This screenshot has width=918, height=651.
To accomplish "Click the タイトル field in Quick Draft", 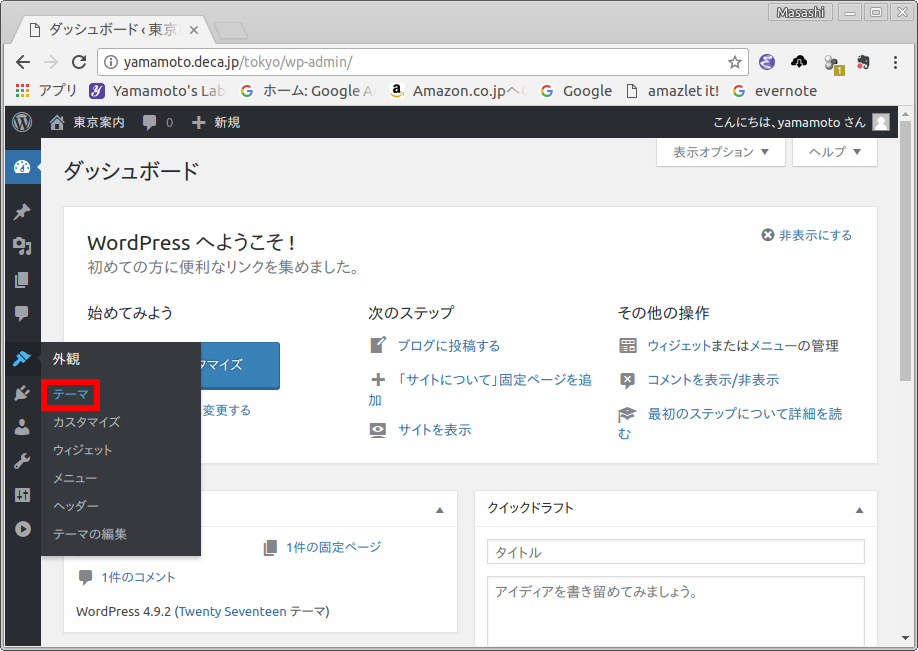I will point(675,552).
